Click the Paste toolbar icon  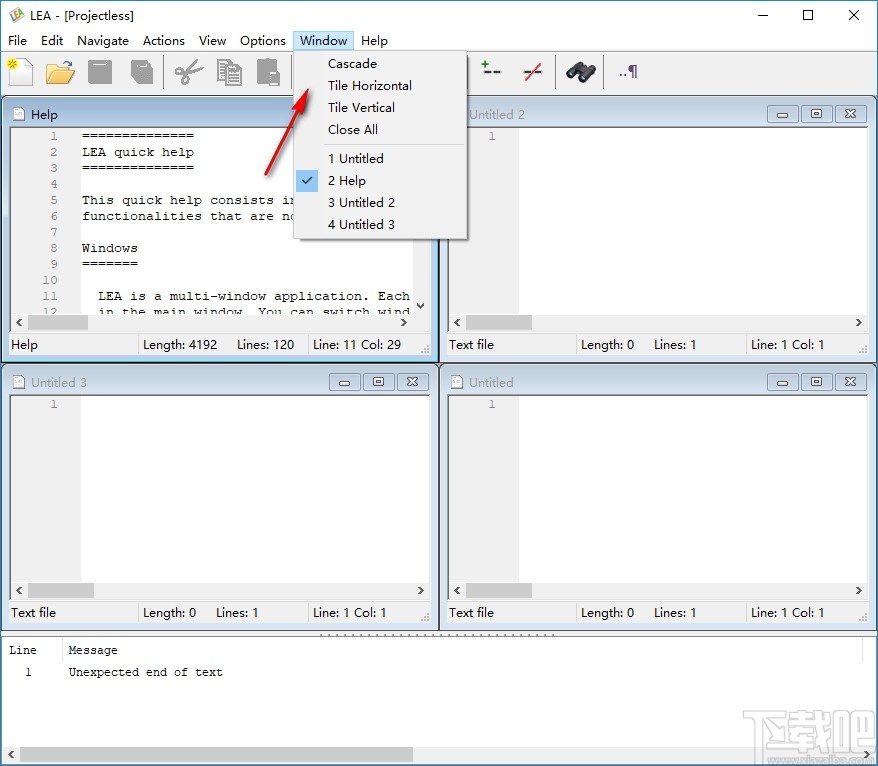(268, 72)
